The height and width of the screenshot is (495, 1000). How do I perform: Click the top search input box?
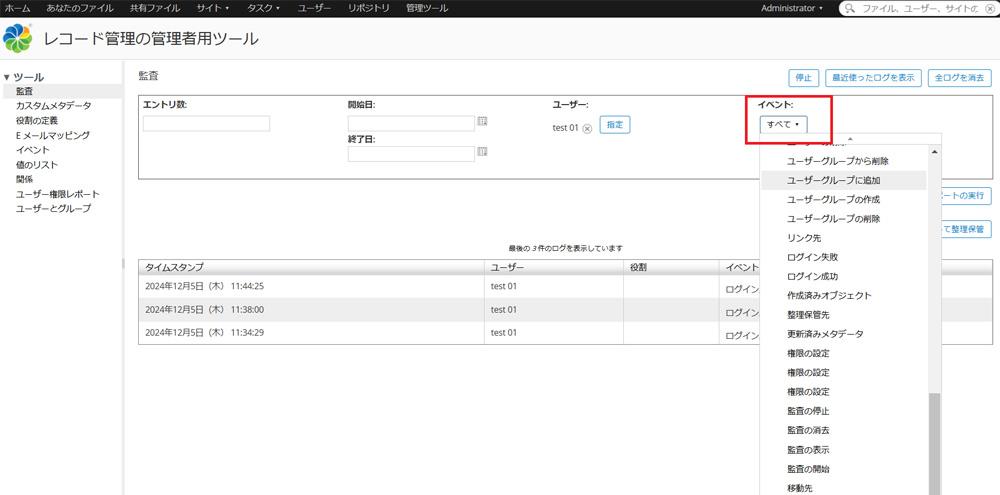pyautogui.click(x=918, y=9)
